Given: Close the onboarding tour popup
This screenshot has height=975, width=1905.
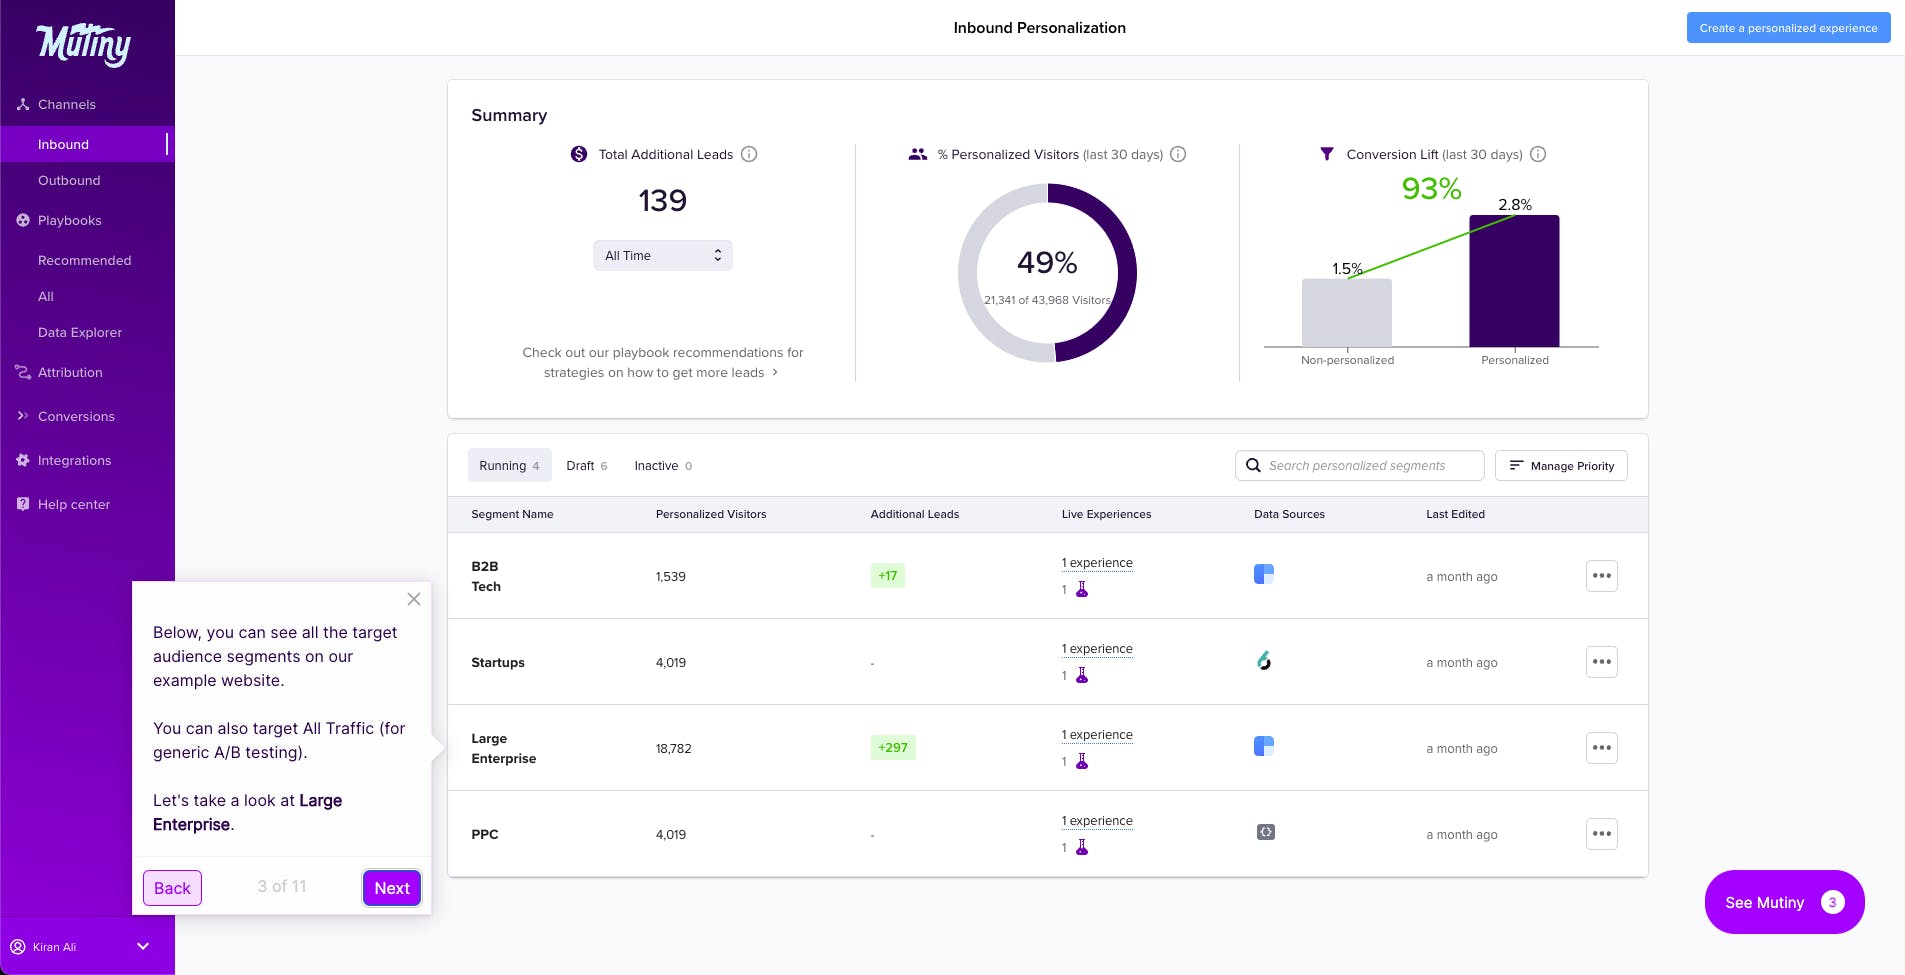Looking at the screenshot, I should [x=413, y=599].
